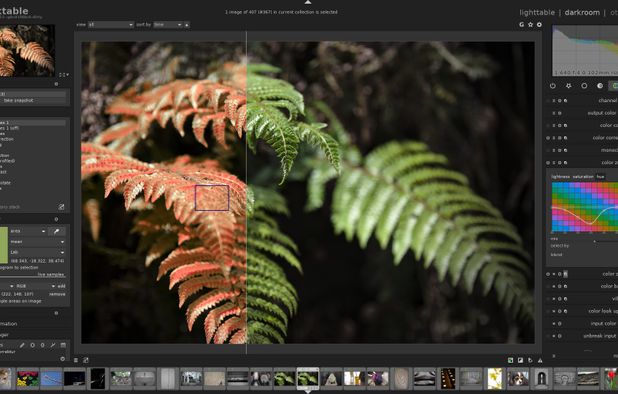Click the star overlays icon in top bar
The height and width of the screenshot is (394, 618).
click(x=531, y=24)
